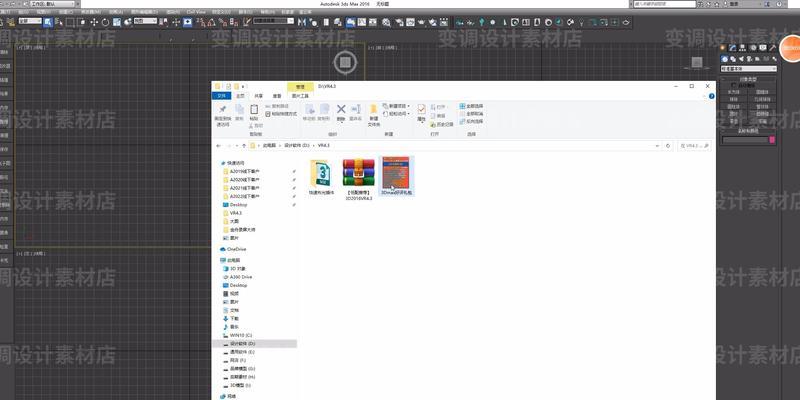The width and height of the screenshot is (800, 400).
Task: Open the reference coordinate system dropdown
Action: pyautogui.click(x=145, y=21)
